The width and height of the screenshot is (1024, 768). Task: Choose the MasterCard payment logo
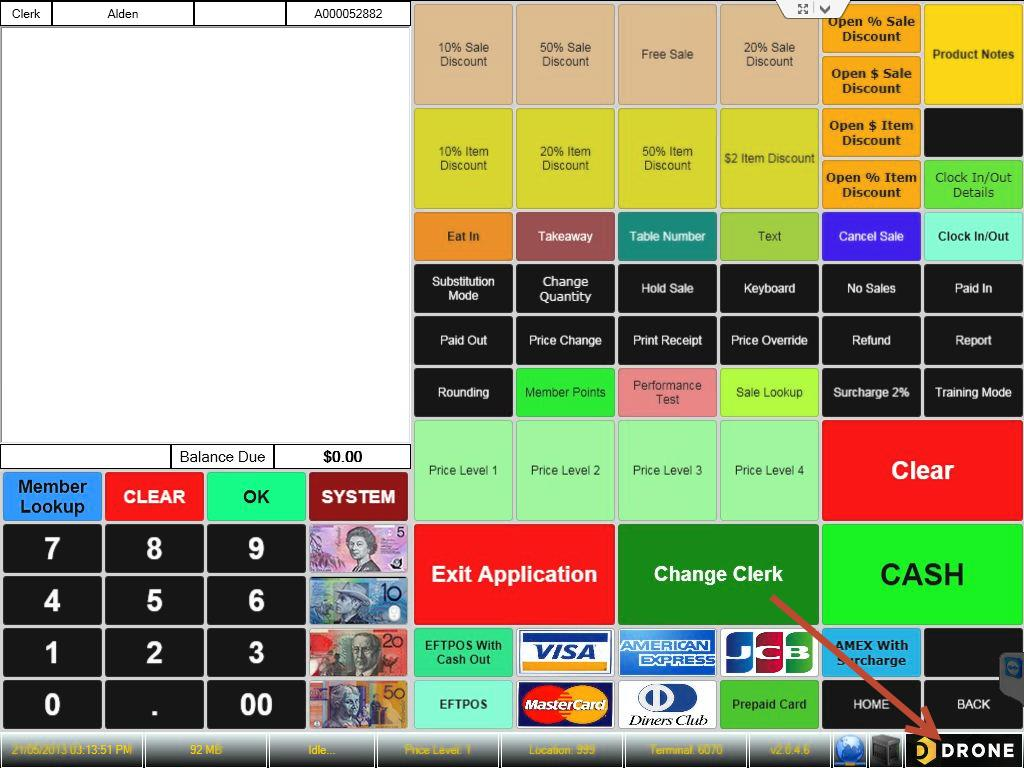(x=565, y=704)
